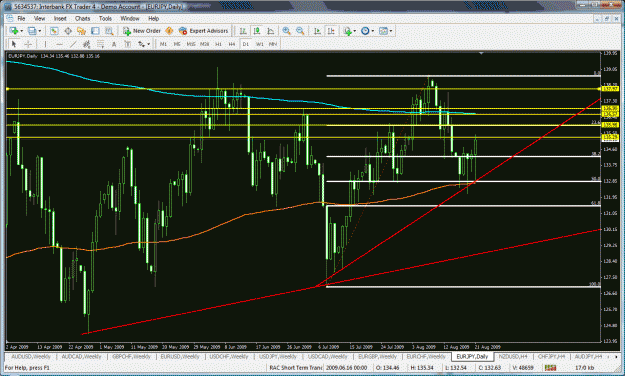Set timeframe to W1

(259, 44)
